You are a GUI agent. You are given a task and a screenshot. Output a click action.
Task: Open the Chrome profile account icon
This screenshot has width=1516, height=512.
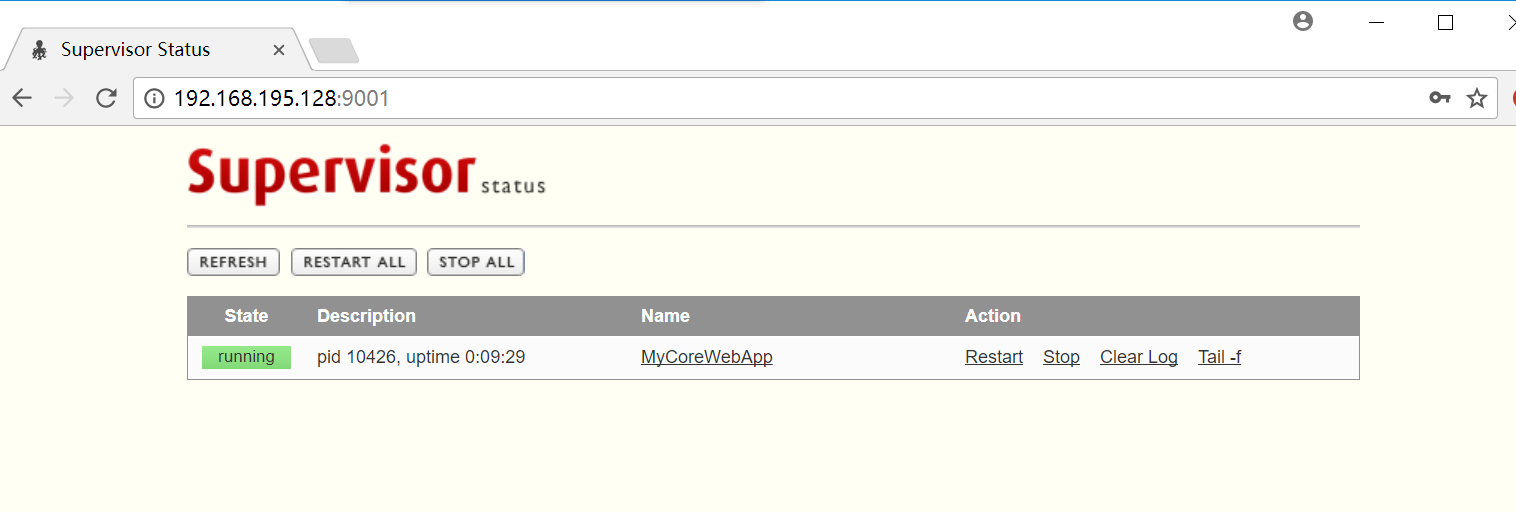(x=1302, y=21)
